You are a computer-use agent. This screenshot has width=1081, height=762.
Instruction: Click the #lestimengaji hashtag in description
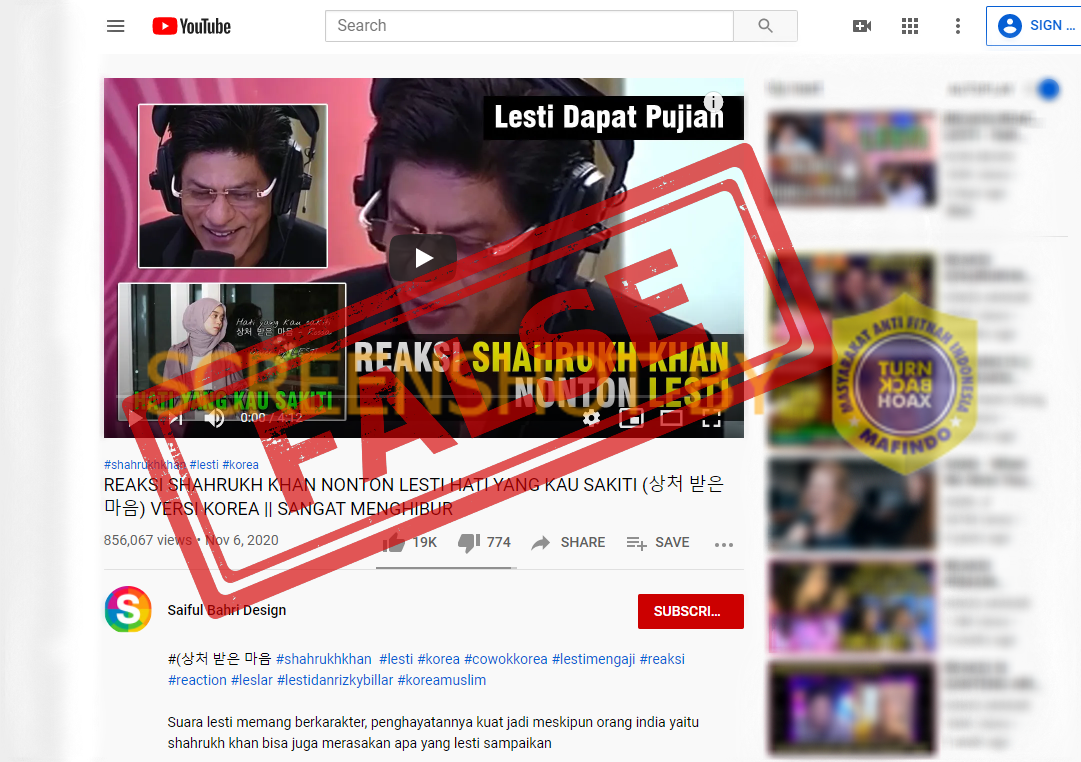[594, 659]
